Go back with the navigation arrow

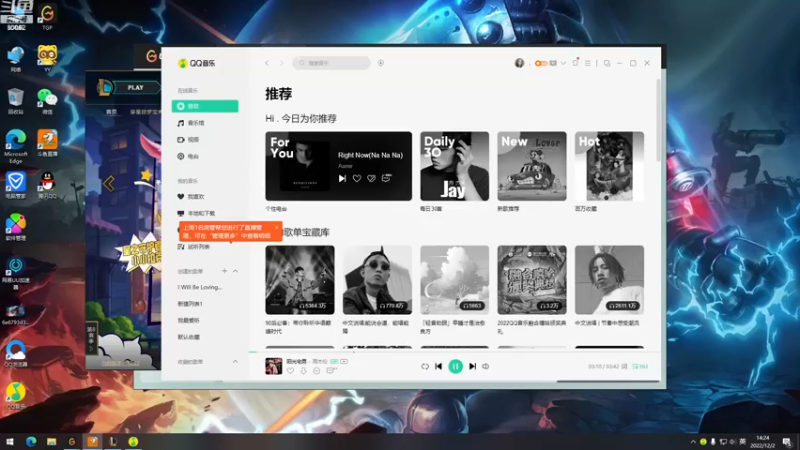pos(267,63)
